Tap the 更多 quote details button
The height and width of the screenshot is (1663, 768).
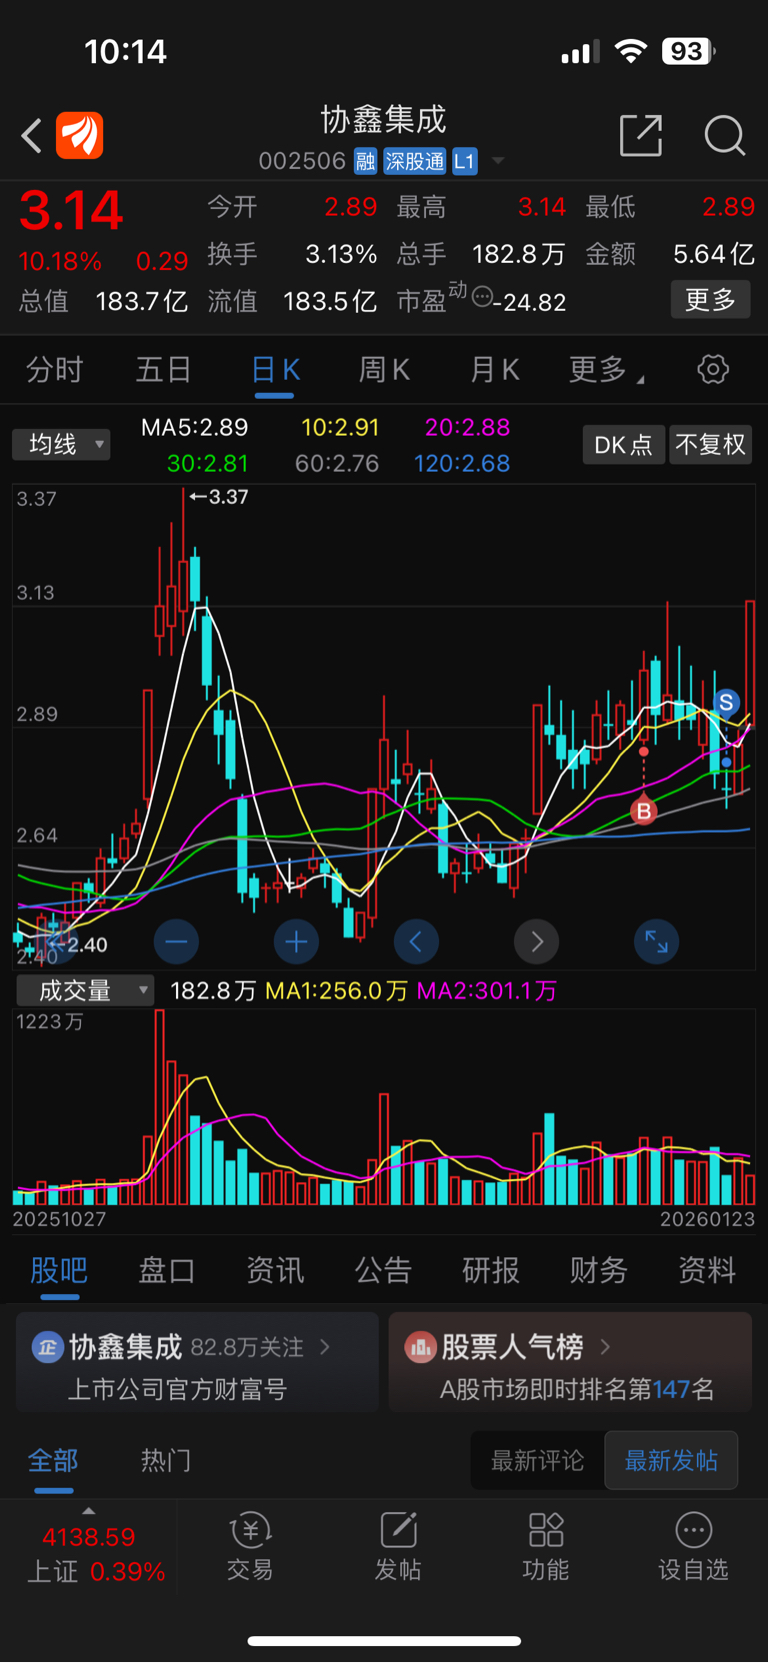710,299
